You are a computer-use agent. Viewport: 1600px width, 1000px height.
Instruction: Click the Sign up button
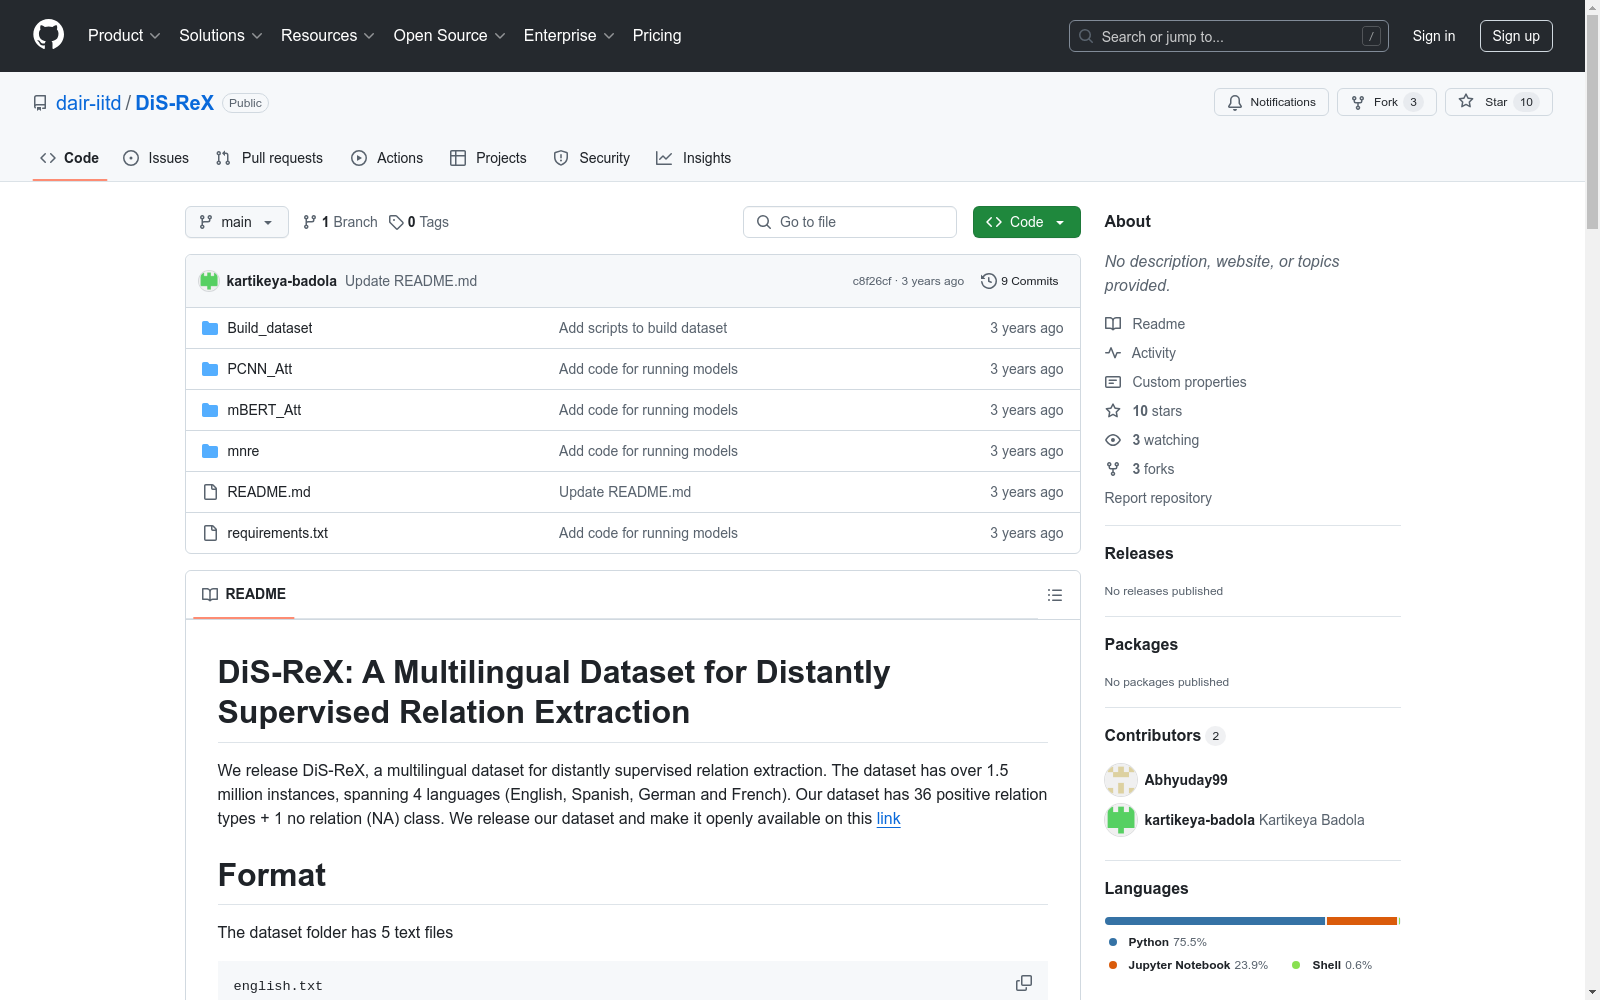1516,36
